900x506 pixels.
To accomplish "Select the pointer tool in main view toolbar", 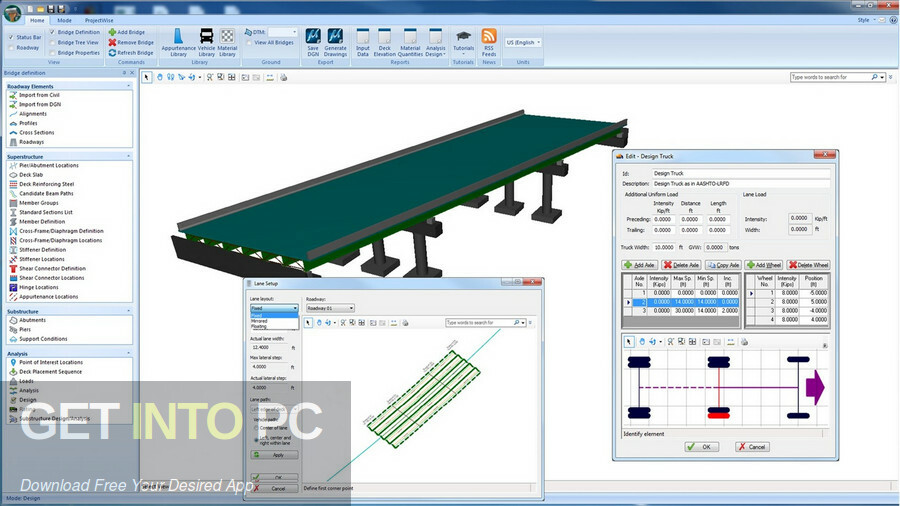I will tap(146, 77).
